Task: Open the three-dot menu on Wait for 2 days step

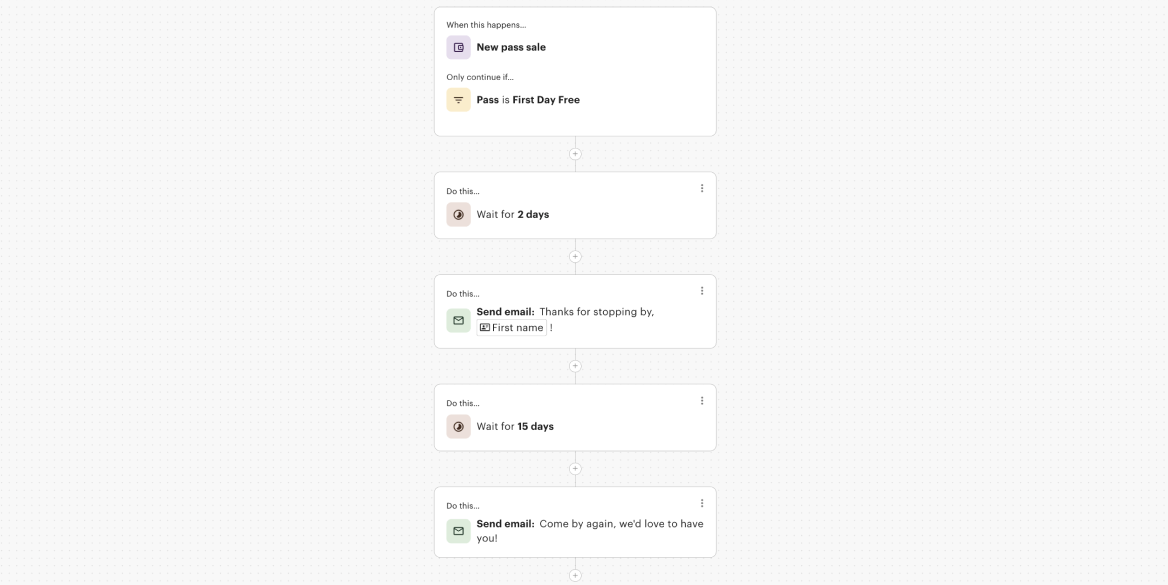Action: pos(702,189)
